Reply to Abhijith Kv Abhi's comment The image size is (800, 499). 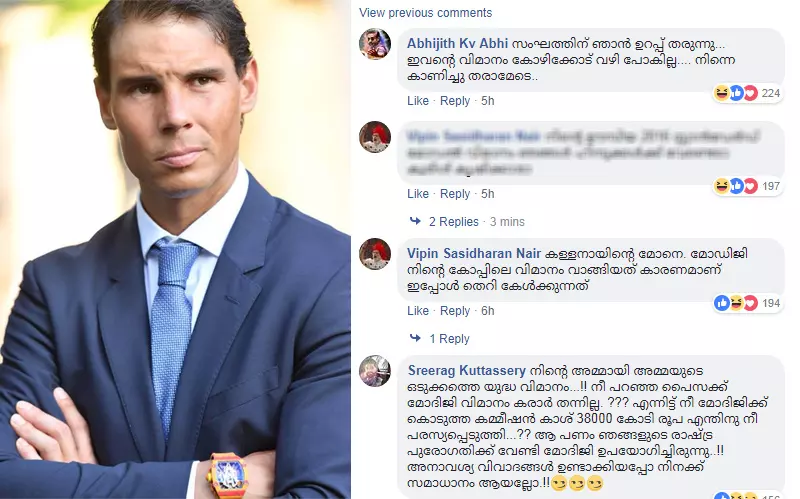click(455, 101)
